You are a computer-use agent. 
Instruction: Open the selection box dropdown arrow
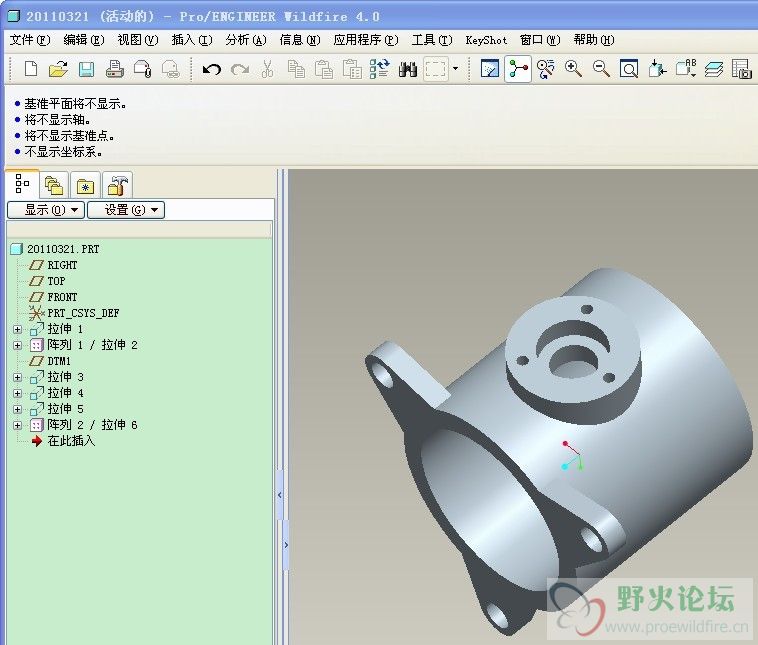tap(455, 69)
